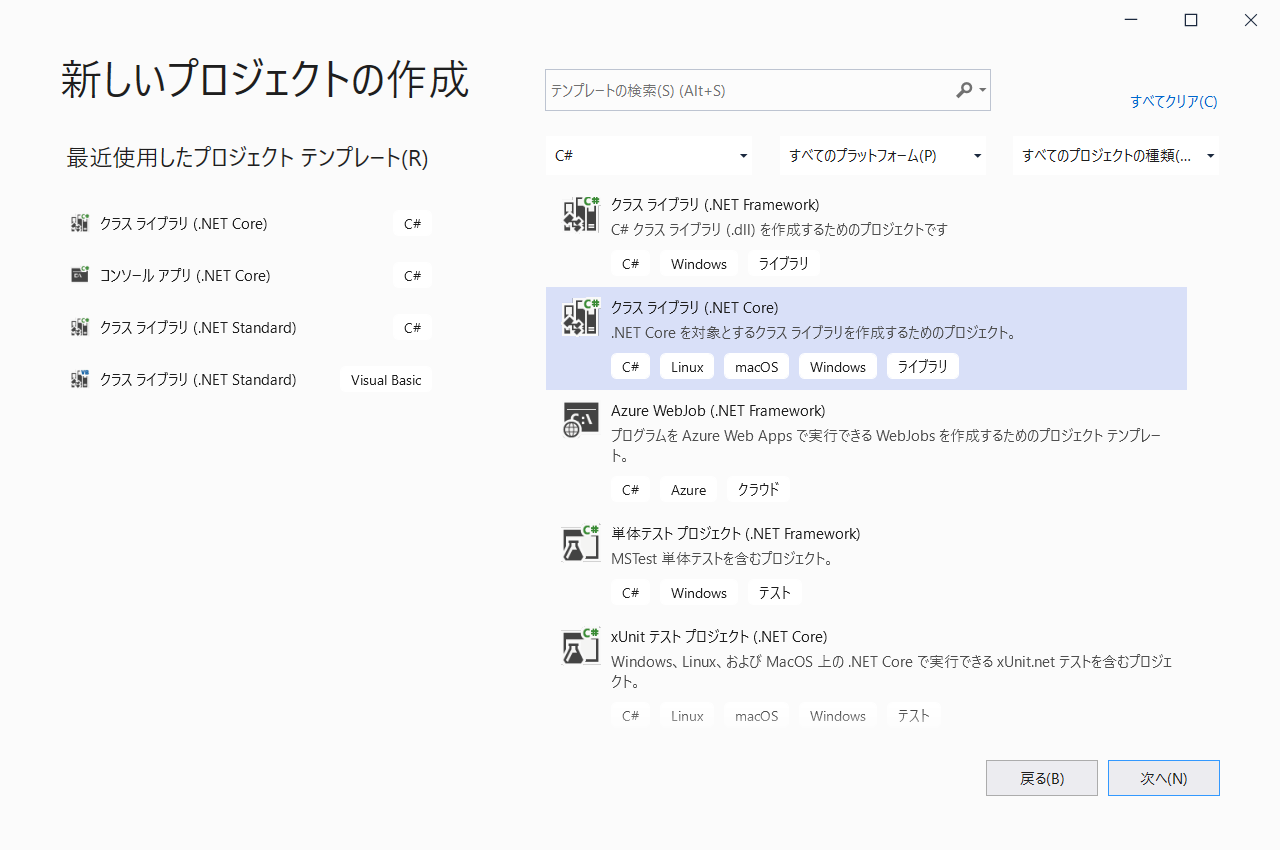
Task: Open the C# language filter dropdown
Action: pyautogui.click(x=649, y=155)
